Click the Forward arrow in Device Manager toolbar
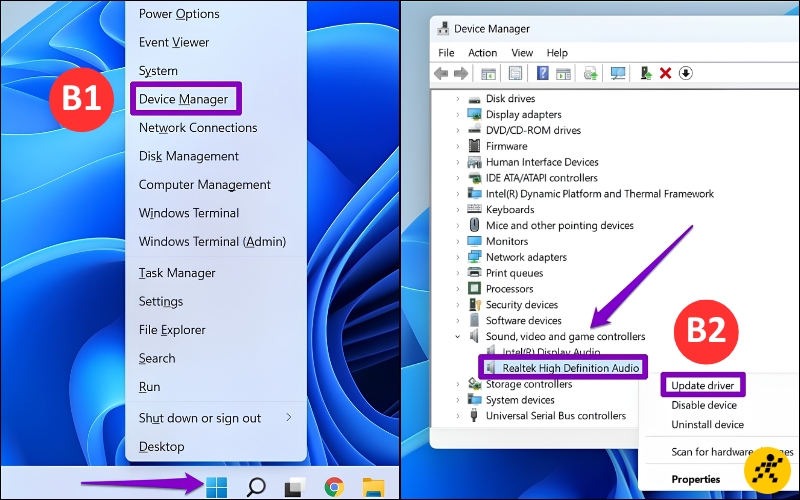Viewport: 800px width, 500px height. point(461,73)
